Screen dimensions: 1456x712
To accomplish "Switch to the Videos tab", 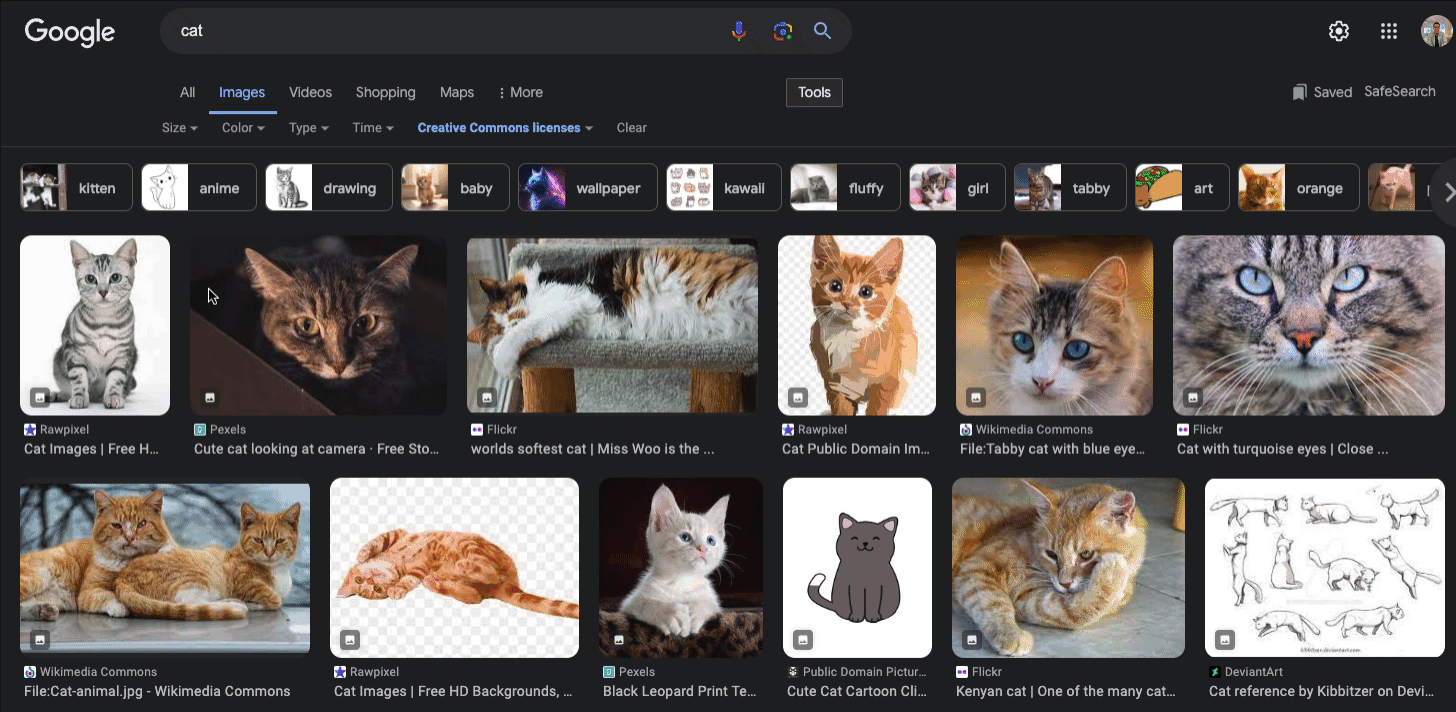I will point(310,92).
